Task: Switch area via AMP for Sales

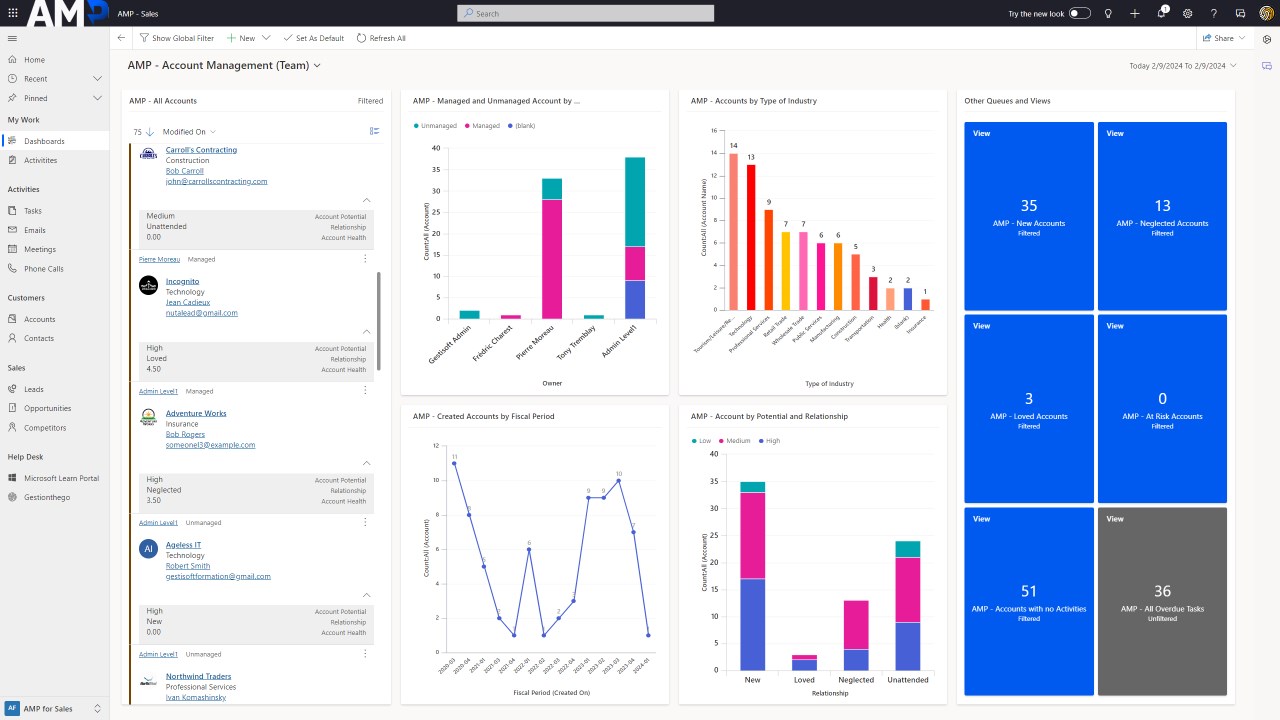Action: point(54,708)
